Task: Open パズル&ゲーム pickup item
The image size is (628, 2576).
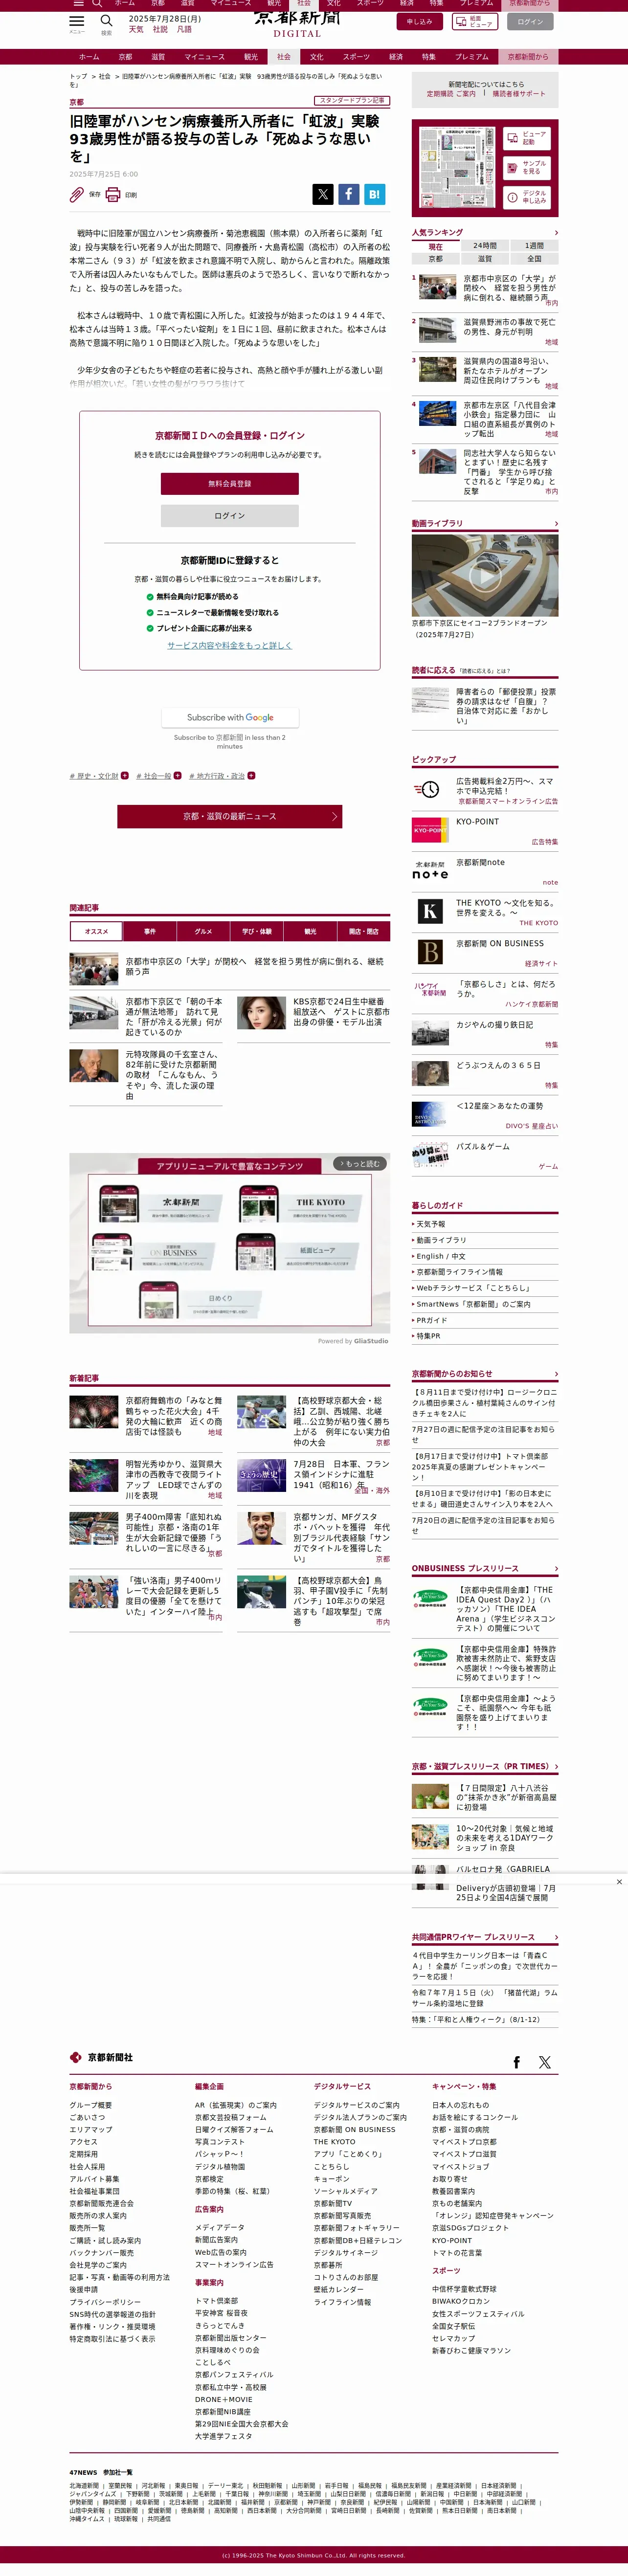Action: [484, 1156]
